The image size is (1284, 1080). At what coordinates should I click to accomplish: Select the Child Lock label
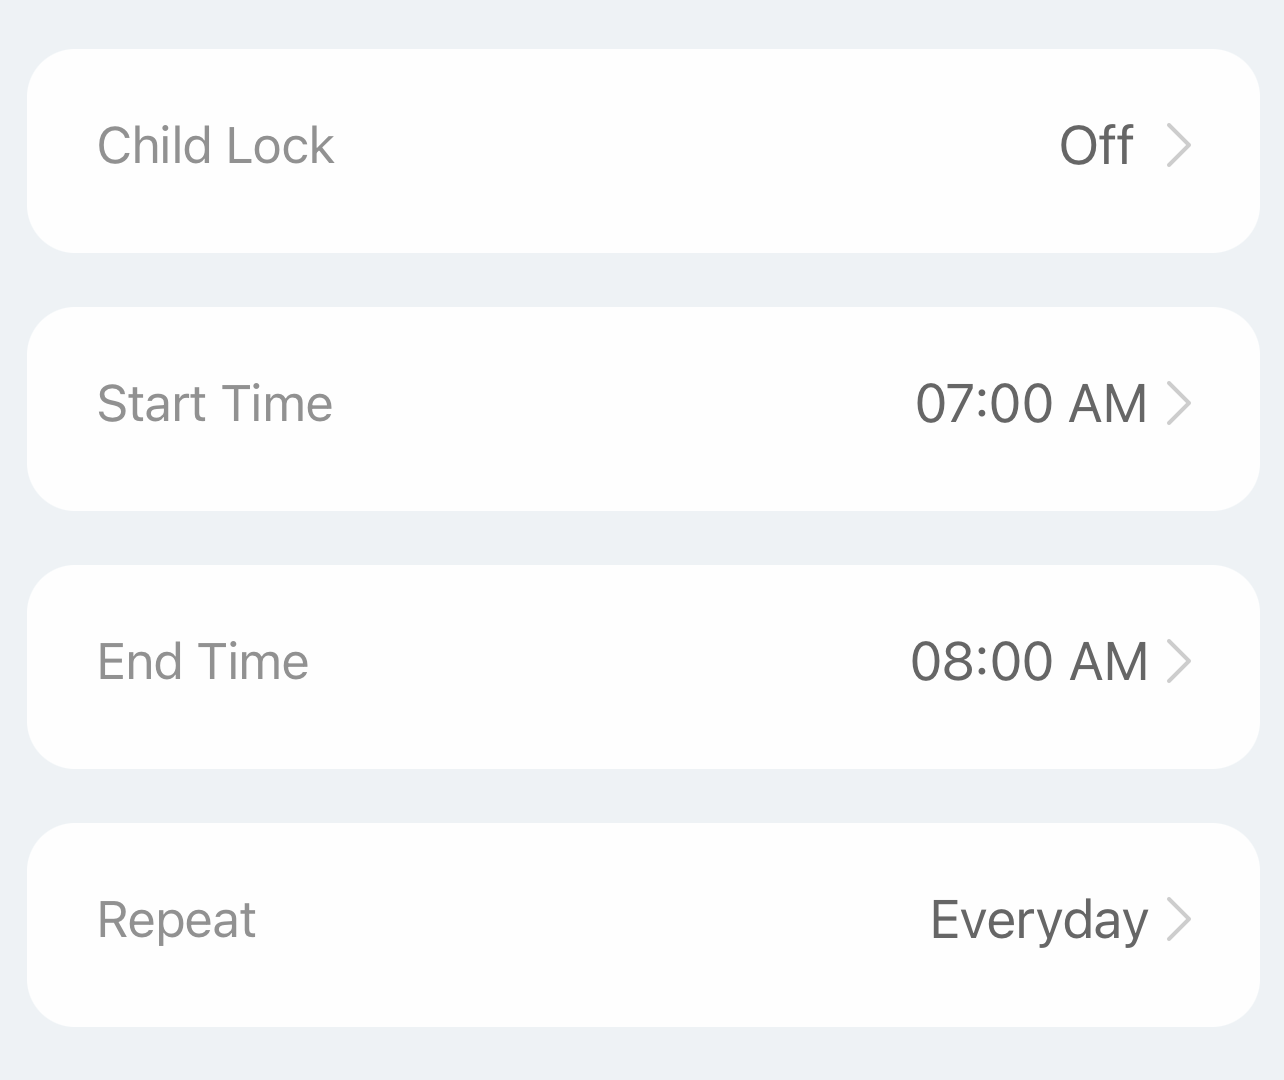[215, 146]
